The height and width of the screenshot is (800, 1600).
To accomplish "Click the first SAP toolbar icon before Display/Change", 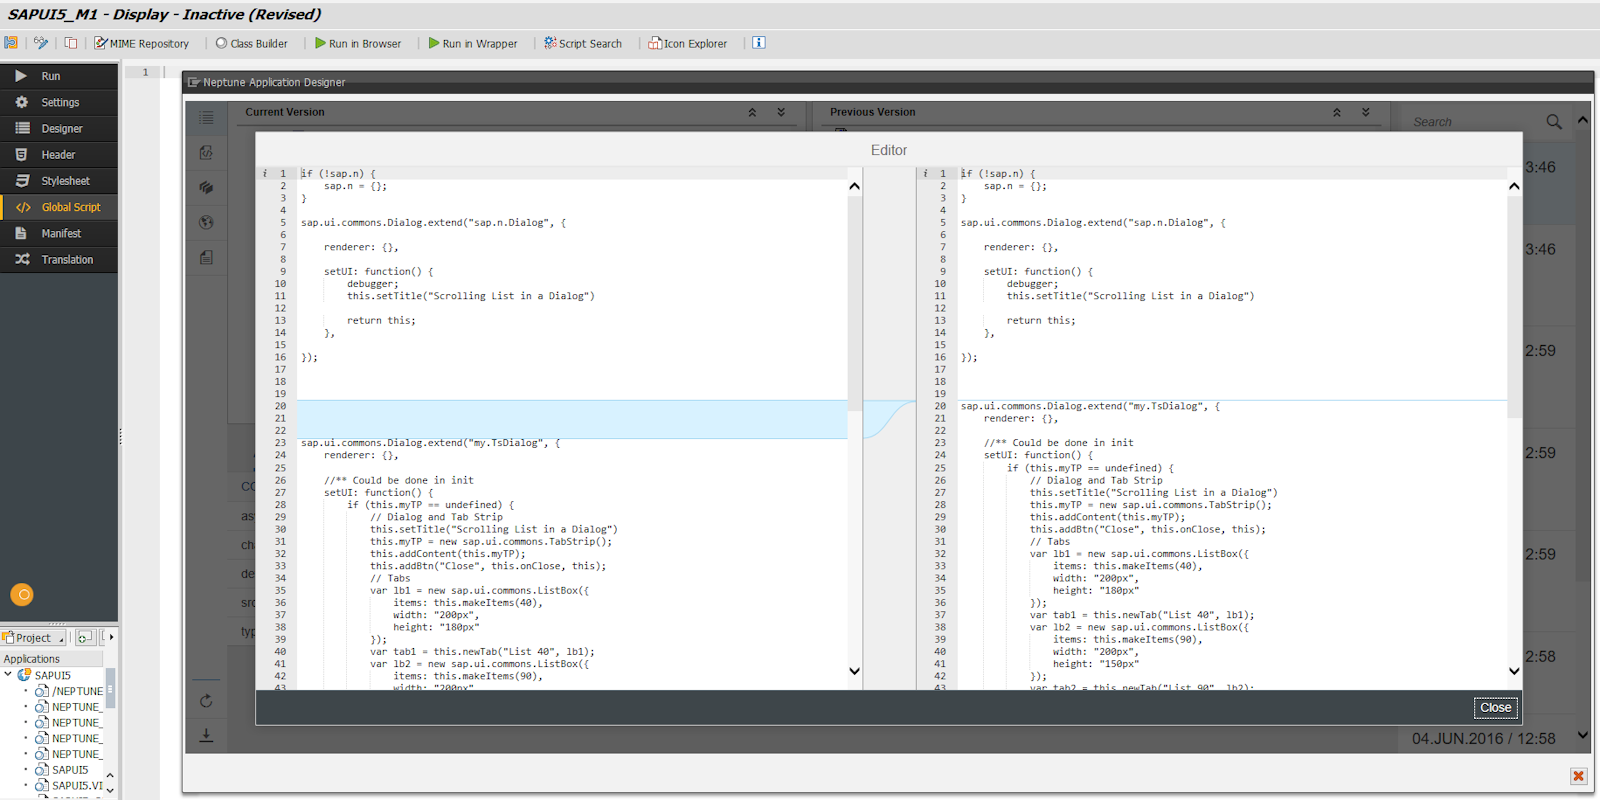I will tap(11, 43).
